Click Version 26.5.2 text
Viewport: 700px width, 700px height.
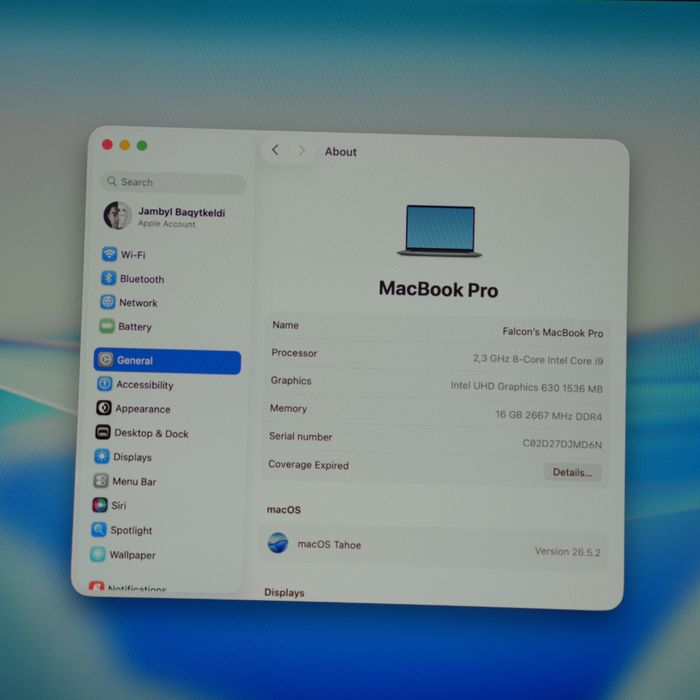pos(567,552)
